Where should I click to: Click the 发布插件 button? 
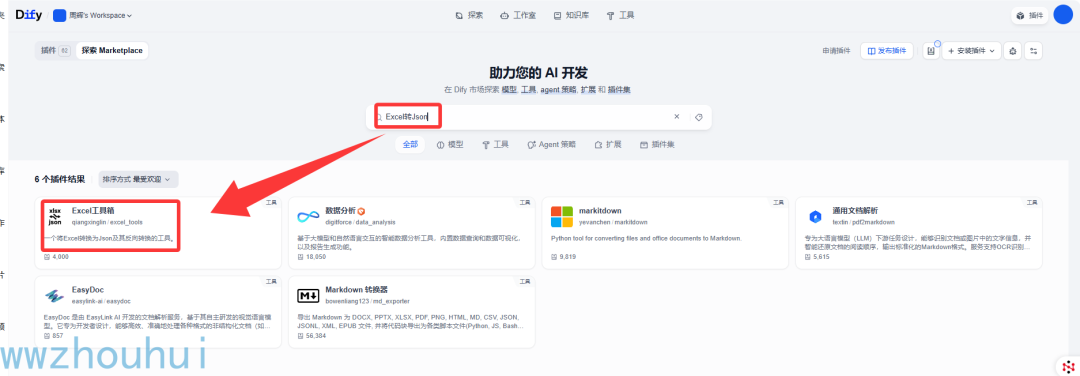886,51
